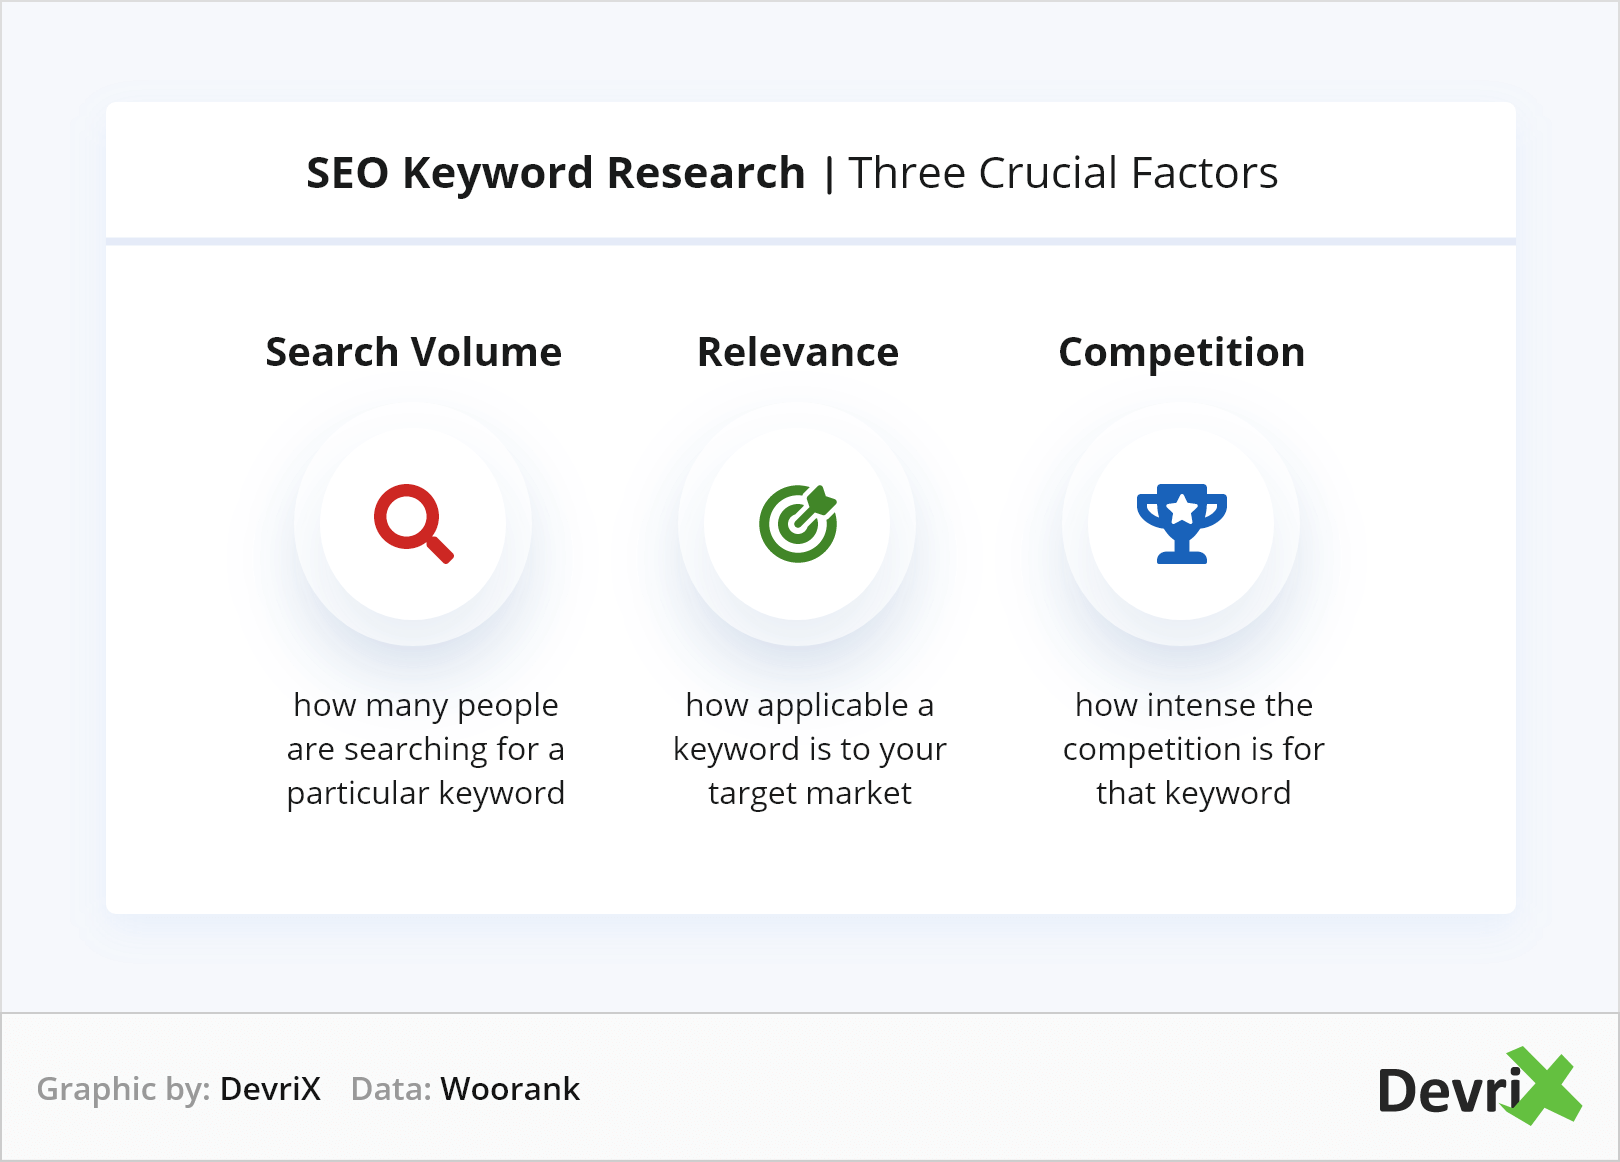Image resolution: width=1620 pixels, height=1162 pixels.
Task: Click the red magnifying glass icon
Action: [x=413, y=523]
